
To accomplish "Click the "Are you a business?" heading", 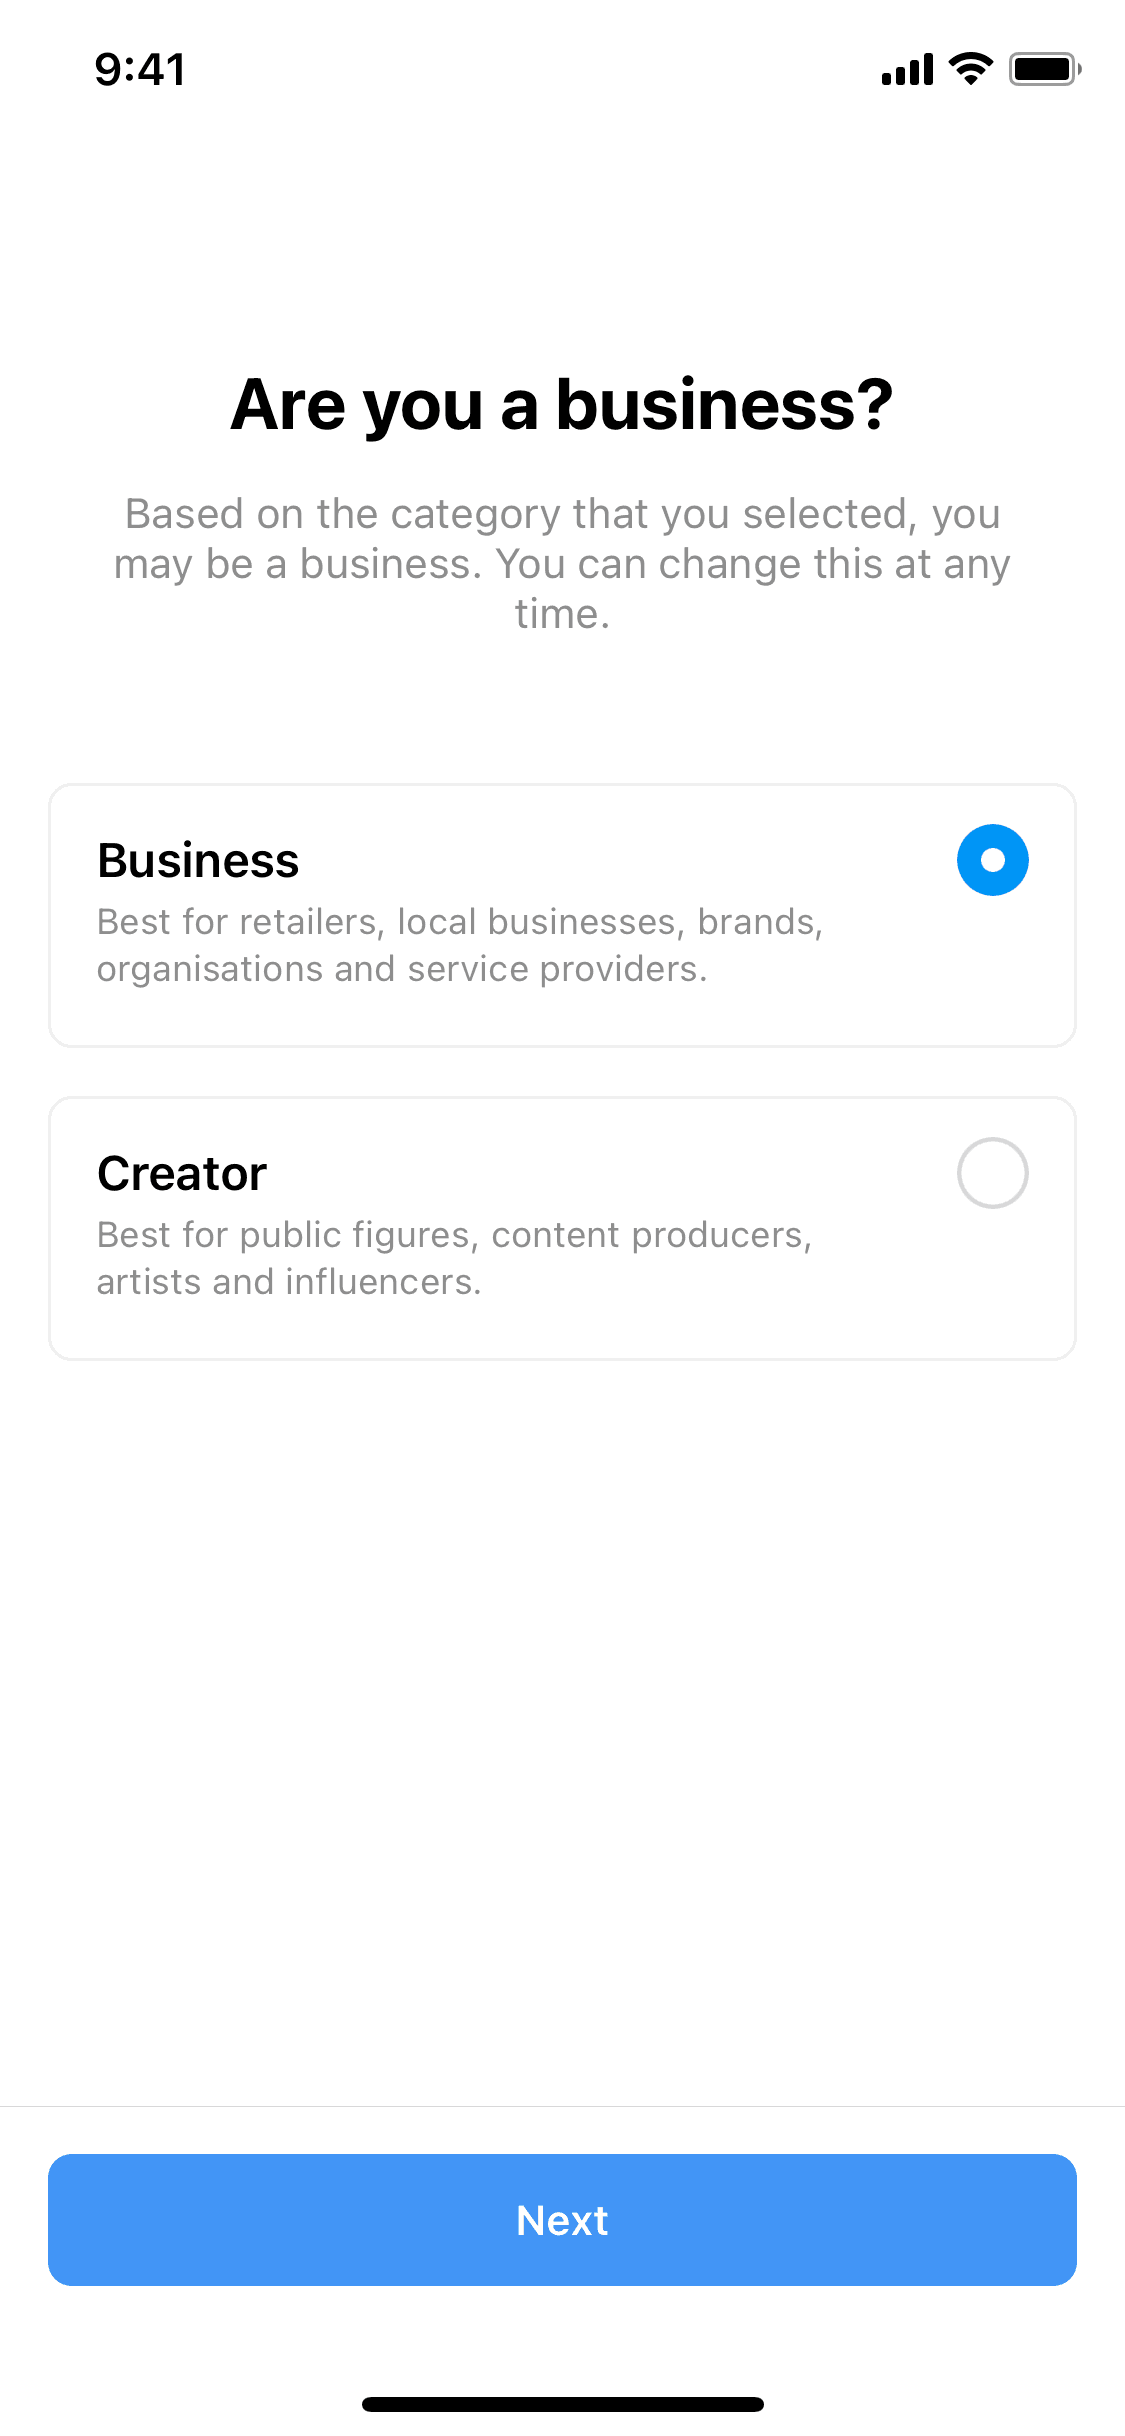I will click(x=562, y=405).
